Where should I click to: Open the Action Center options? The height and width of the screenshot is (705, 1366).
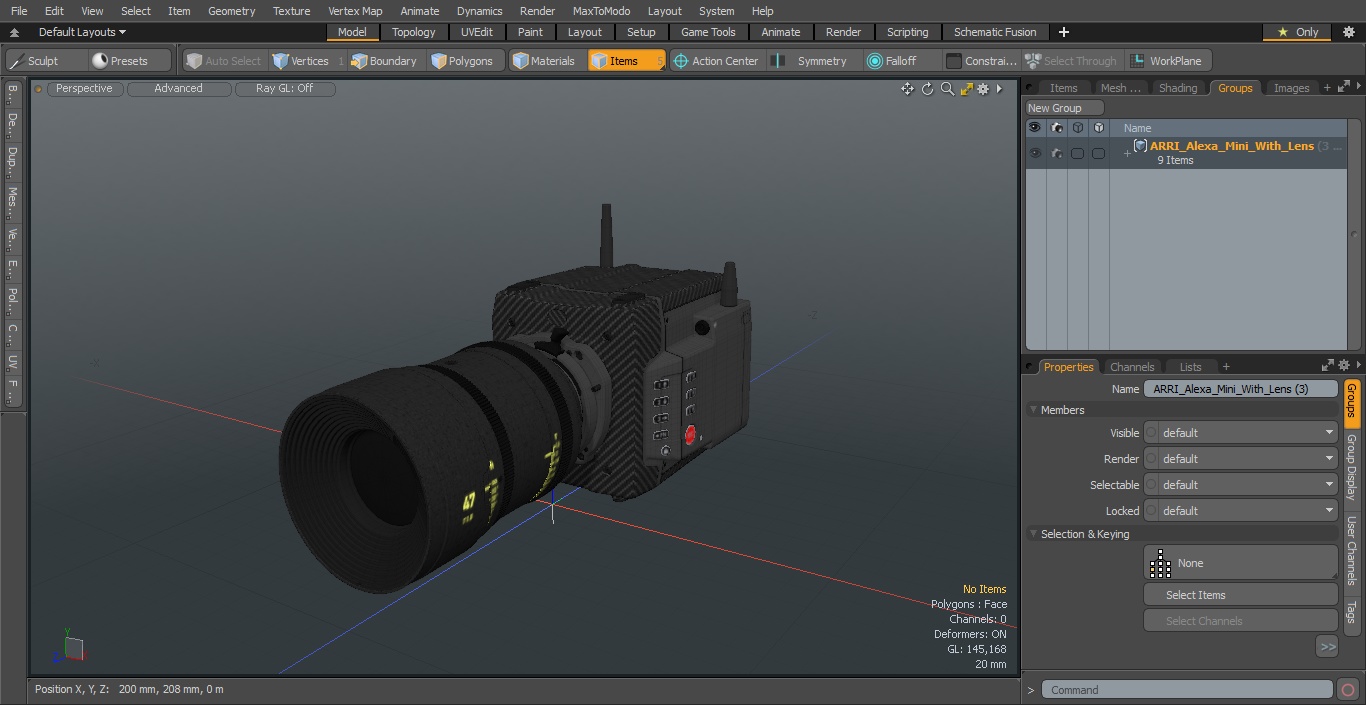[716, 61]
